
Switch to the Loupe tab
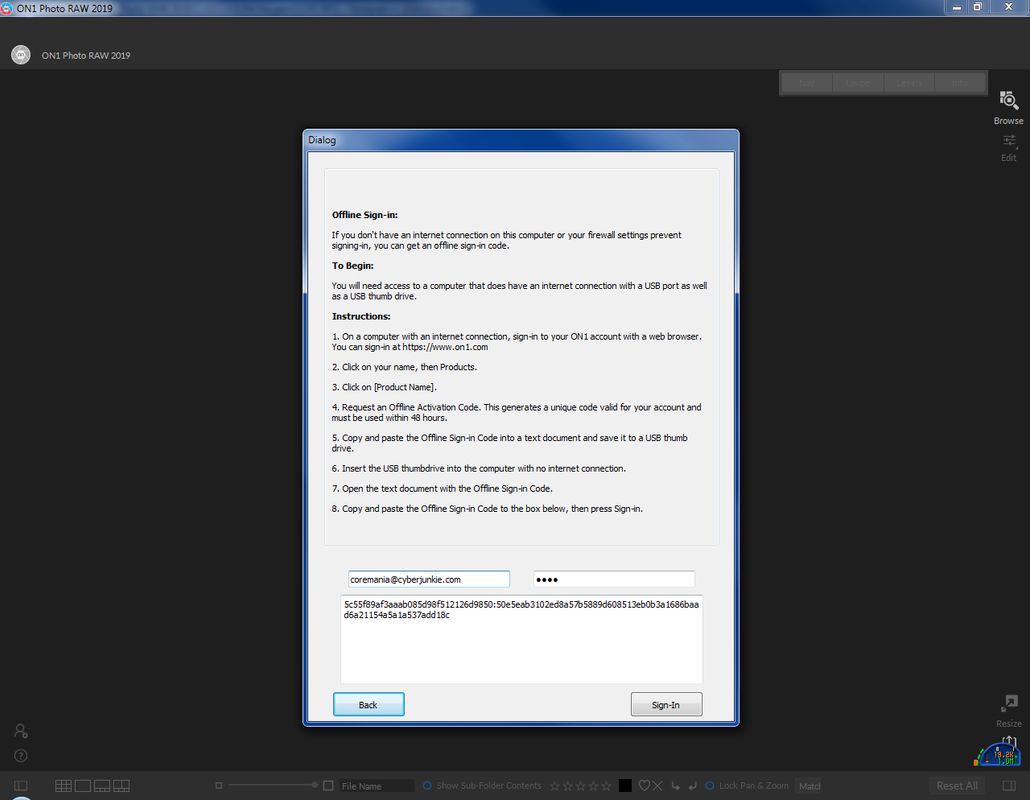pos(858,83)
